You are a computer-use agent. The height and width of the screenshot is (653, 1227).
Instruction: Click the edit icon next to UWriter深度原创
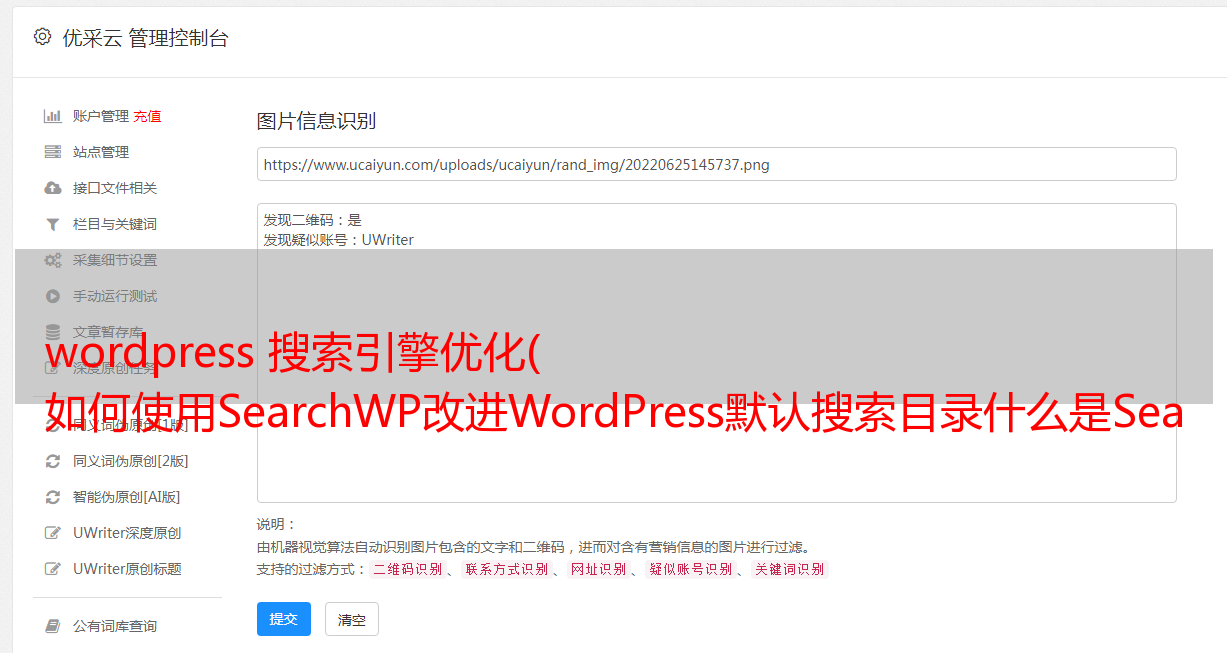click(x=53, y=533)
